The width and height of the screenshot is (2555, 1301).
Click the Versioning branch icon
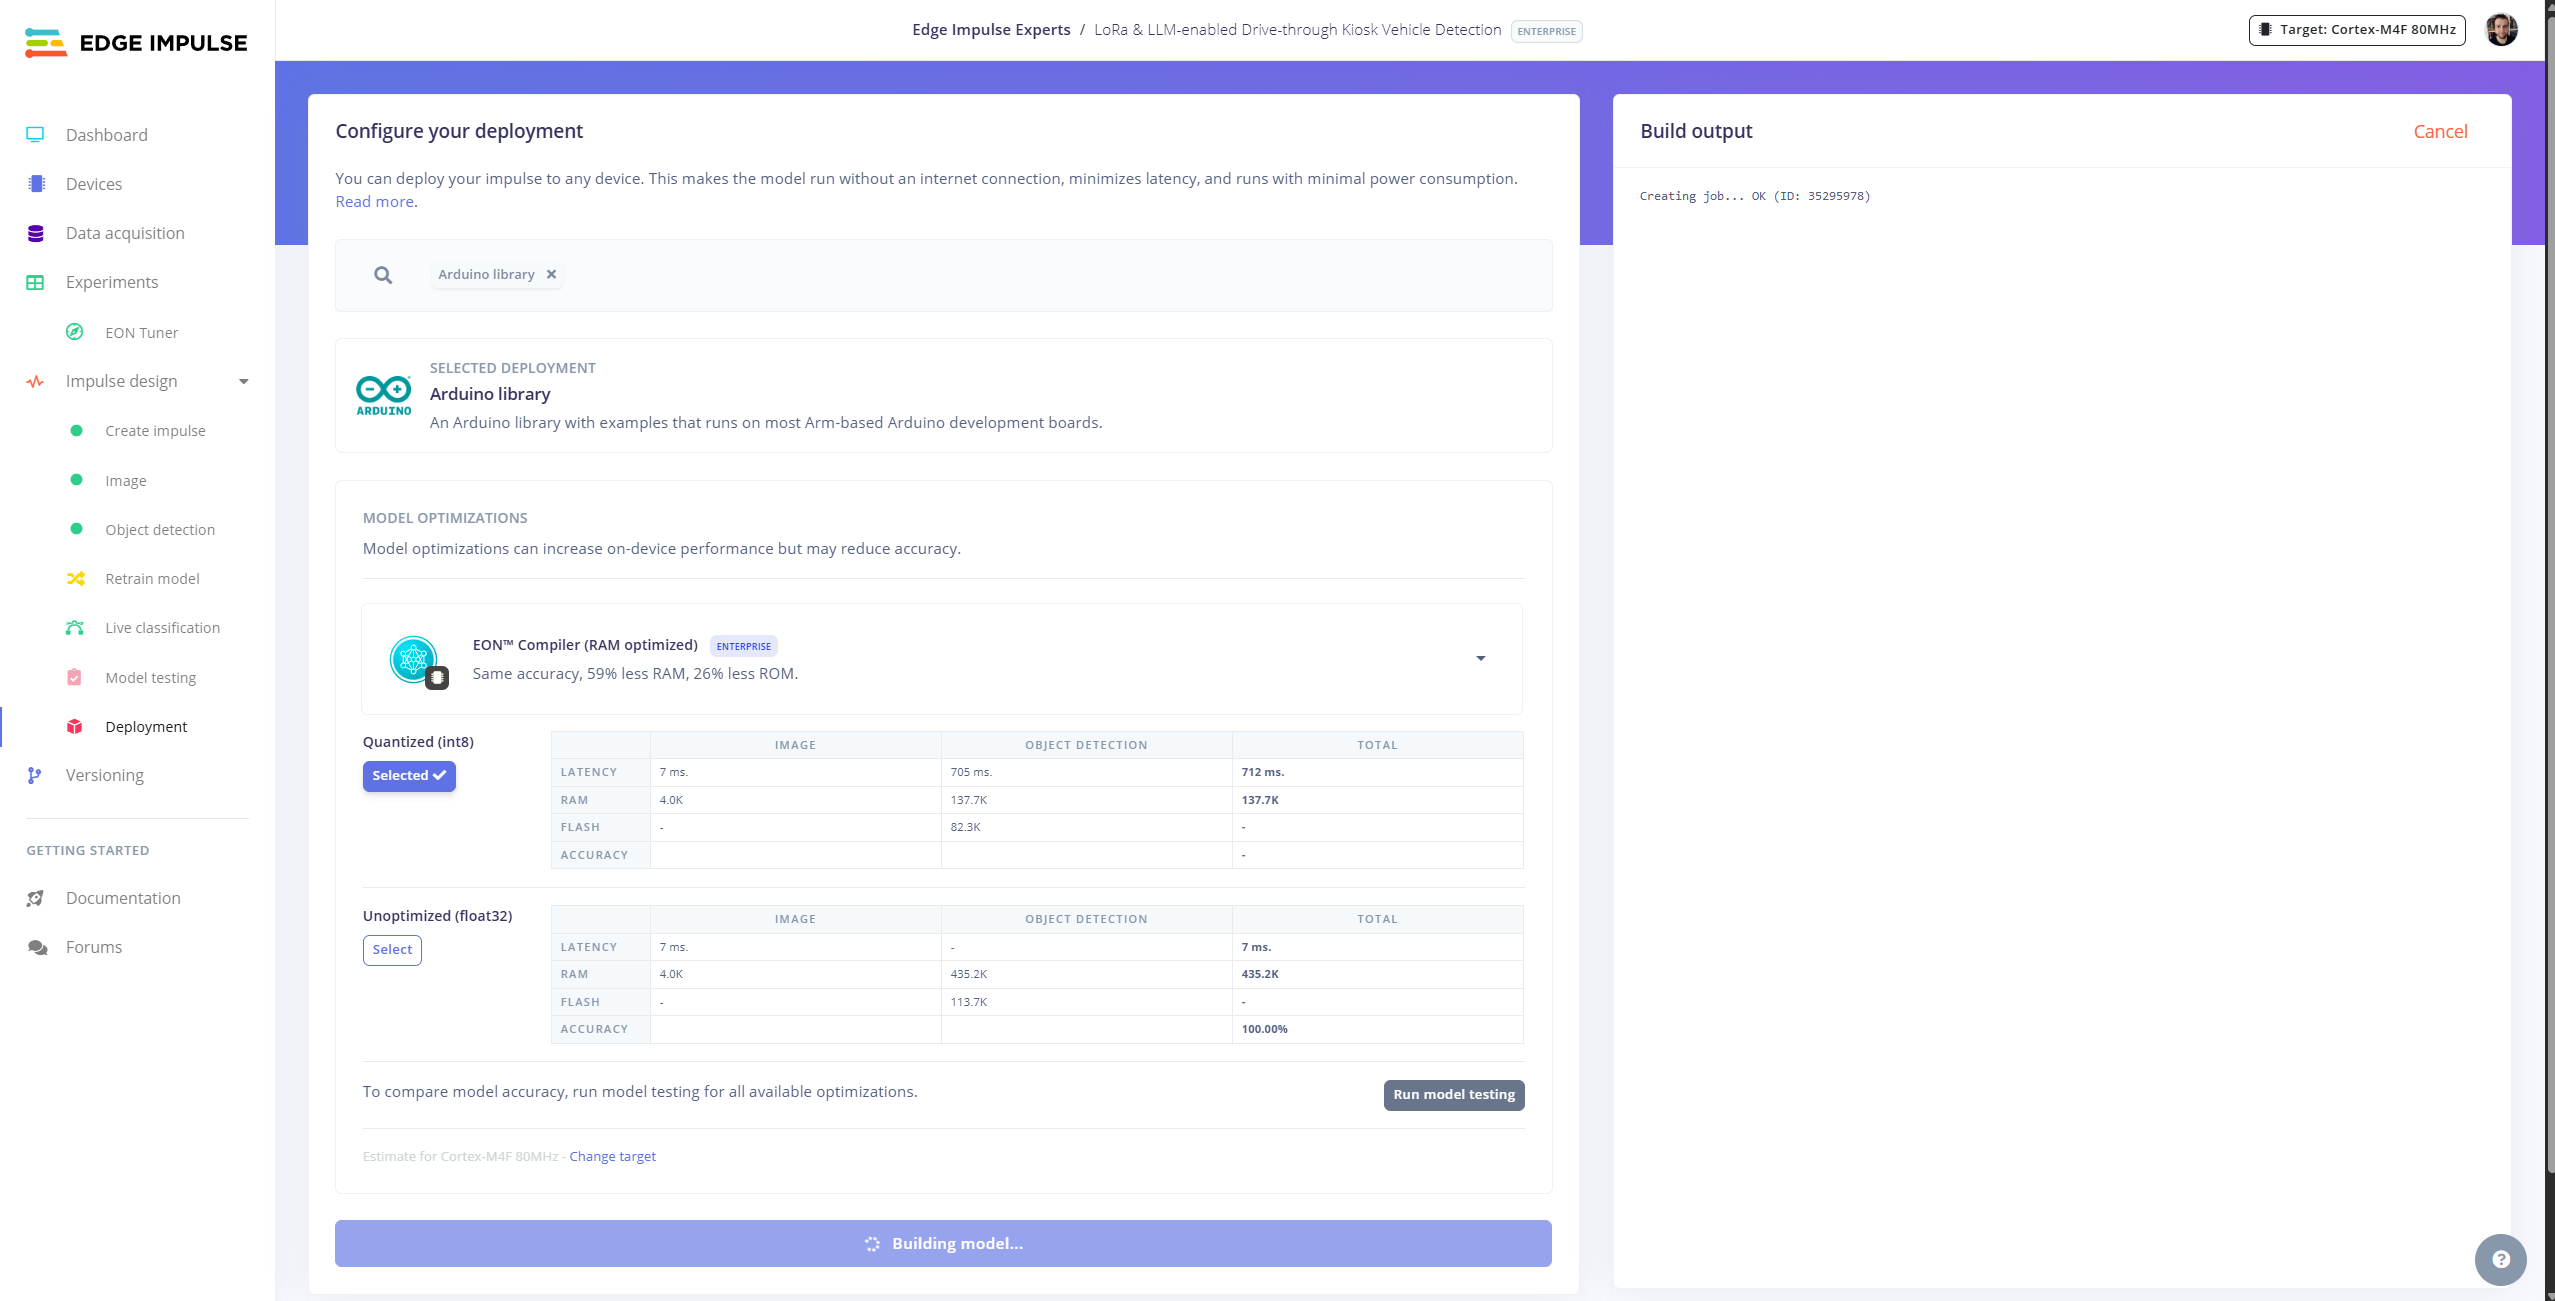pos(35,775)
